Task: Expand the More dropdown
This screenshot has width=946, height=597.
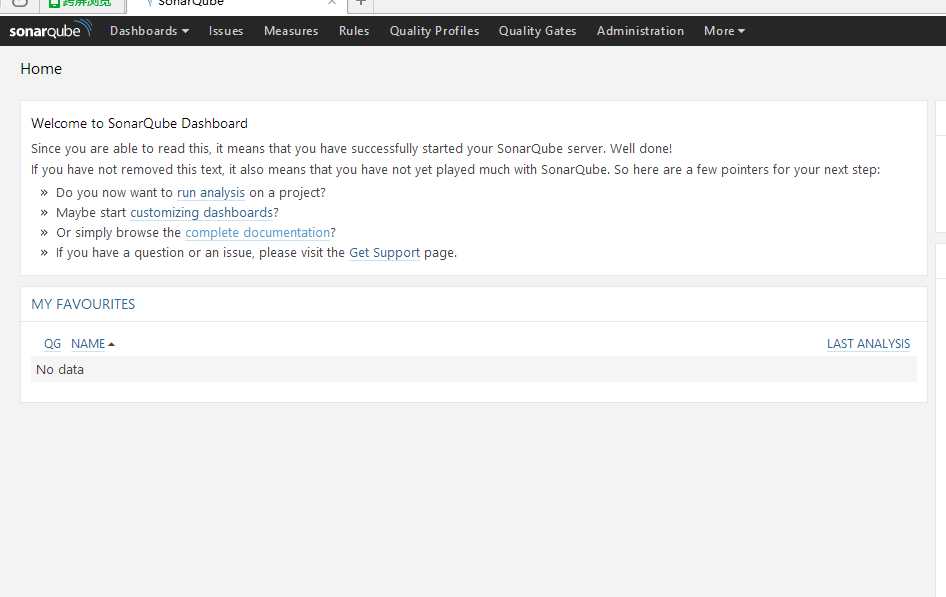Action: (x=724, y=31)
